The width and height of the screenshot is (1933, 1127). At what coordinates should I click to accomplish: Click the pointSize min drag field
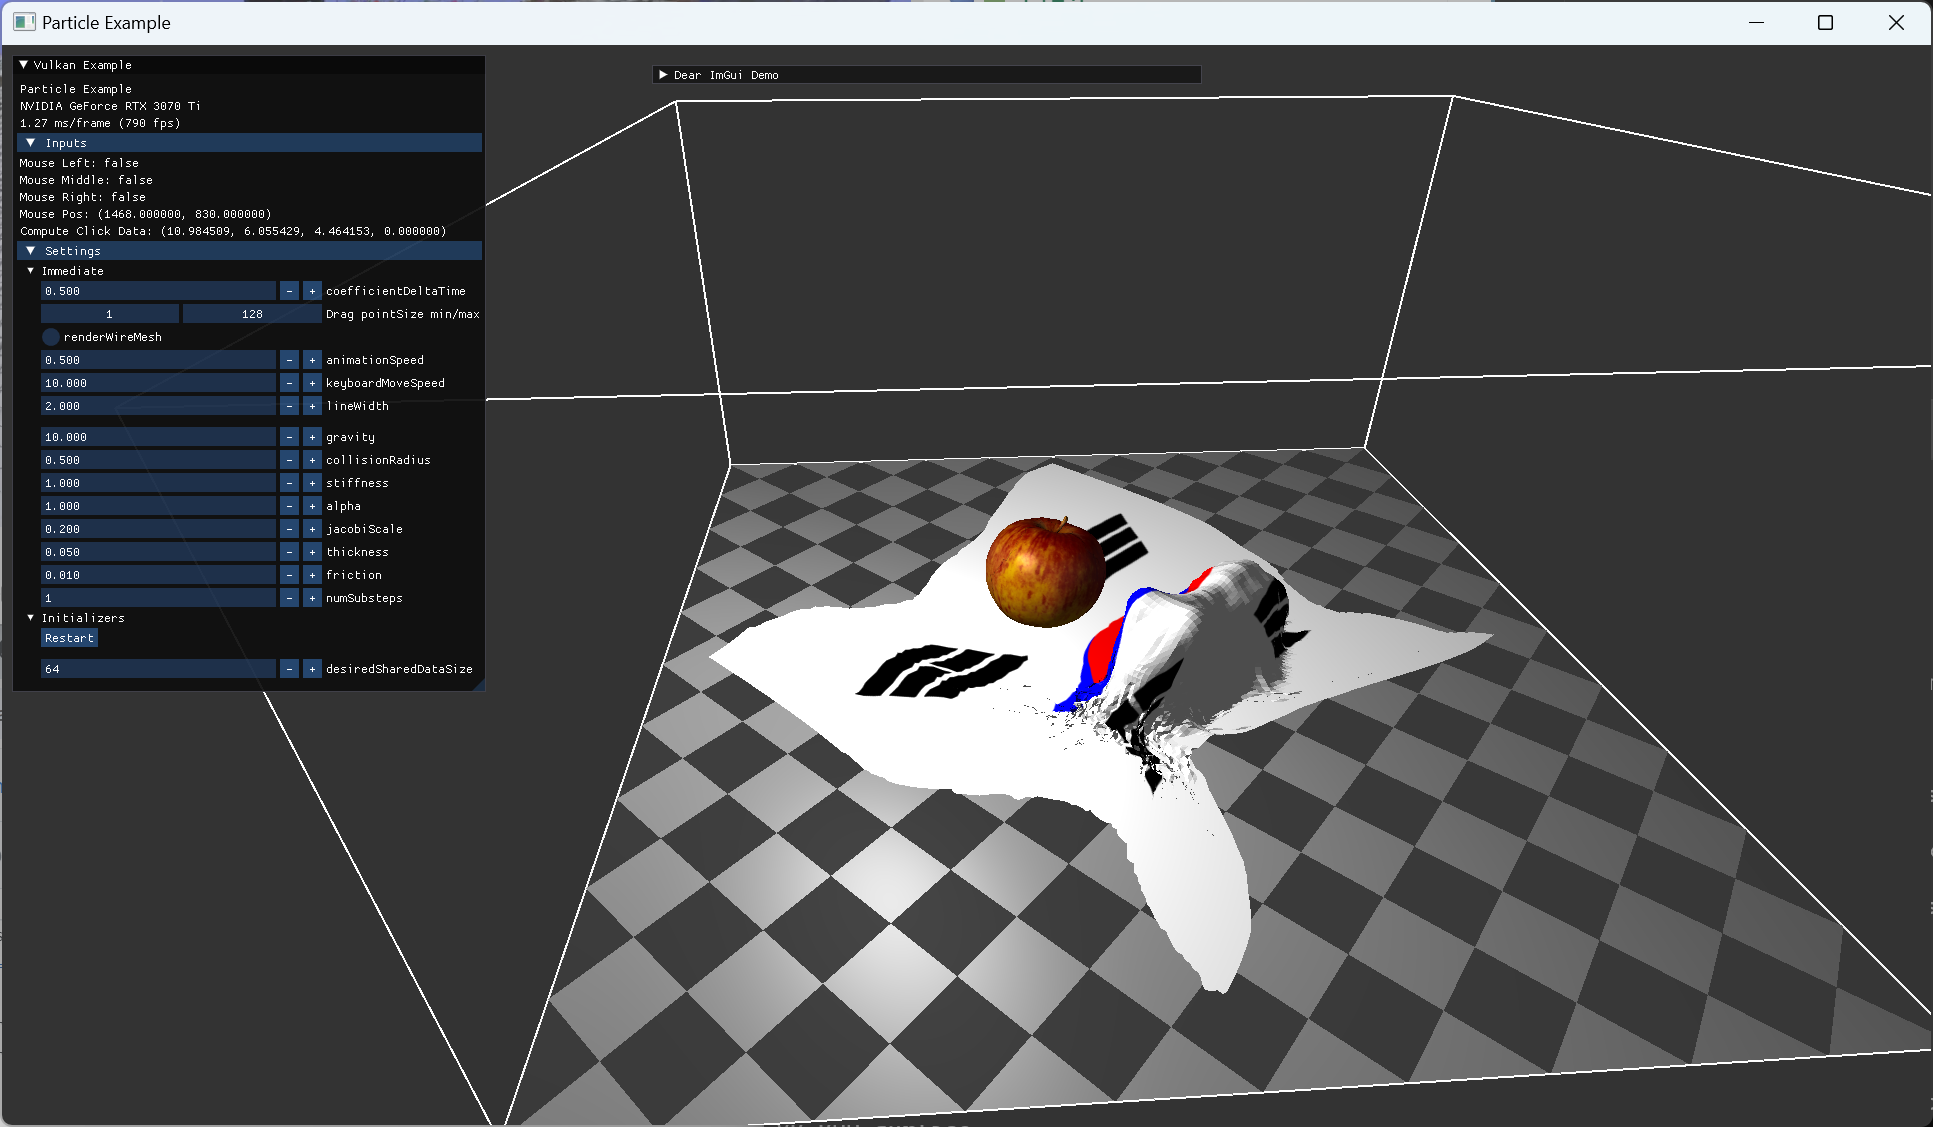(110, 314)
